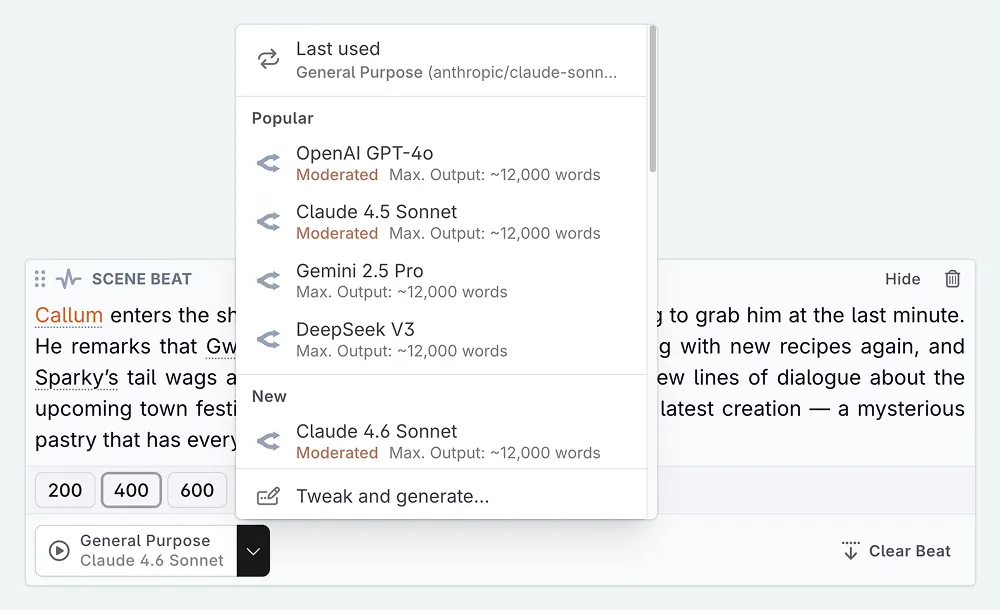
Task: Delete the scene beat with trash icon
Action: (x=952, y=279)
